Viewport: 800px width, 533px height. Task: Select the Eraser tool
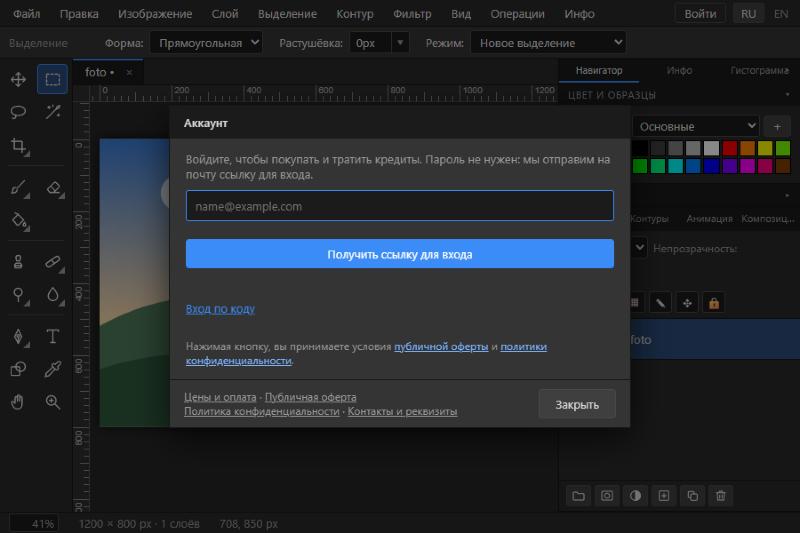[x=53, y=188]
